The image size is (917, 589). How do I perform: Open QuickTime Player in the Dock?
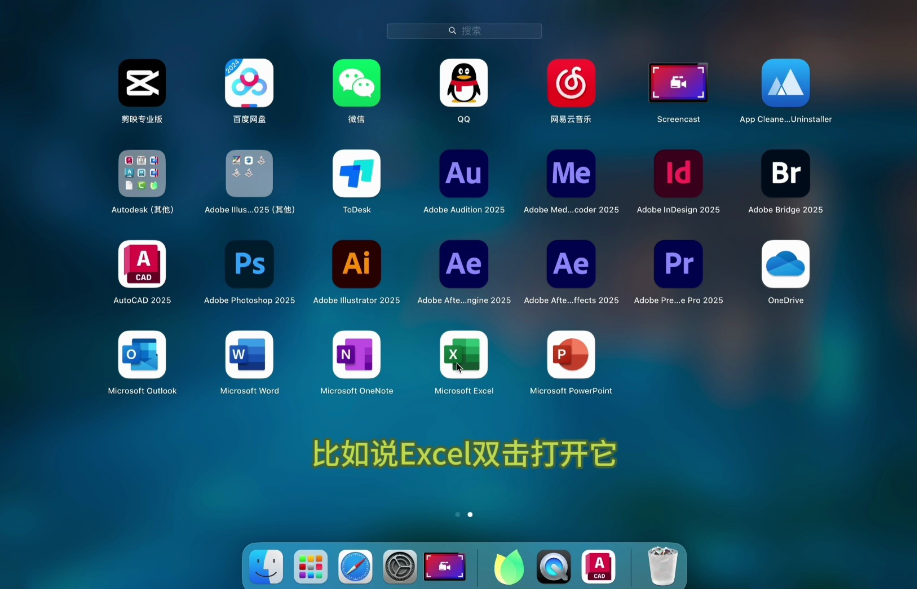[x=554, y=567]
